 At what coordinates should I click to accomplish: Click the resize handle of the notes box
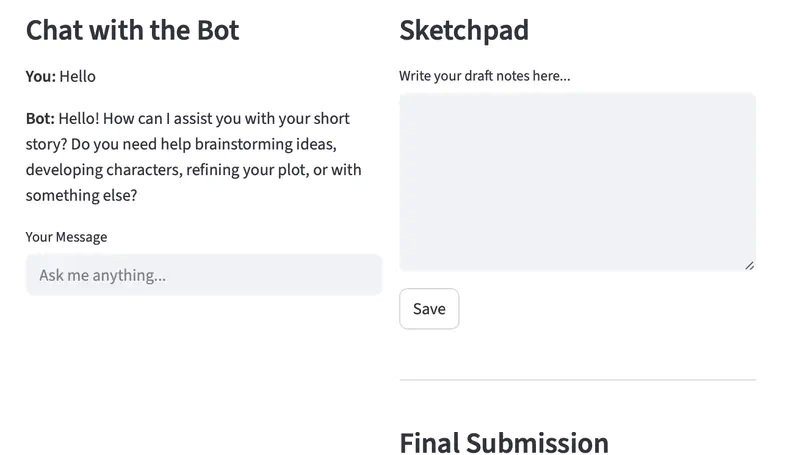click(x=749, y=265)
